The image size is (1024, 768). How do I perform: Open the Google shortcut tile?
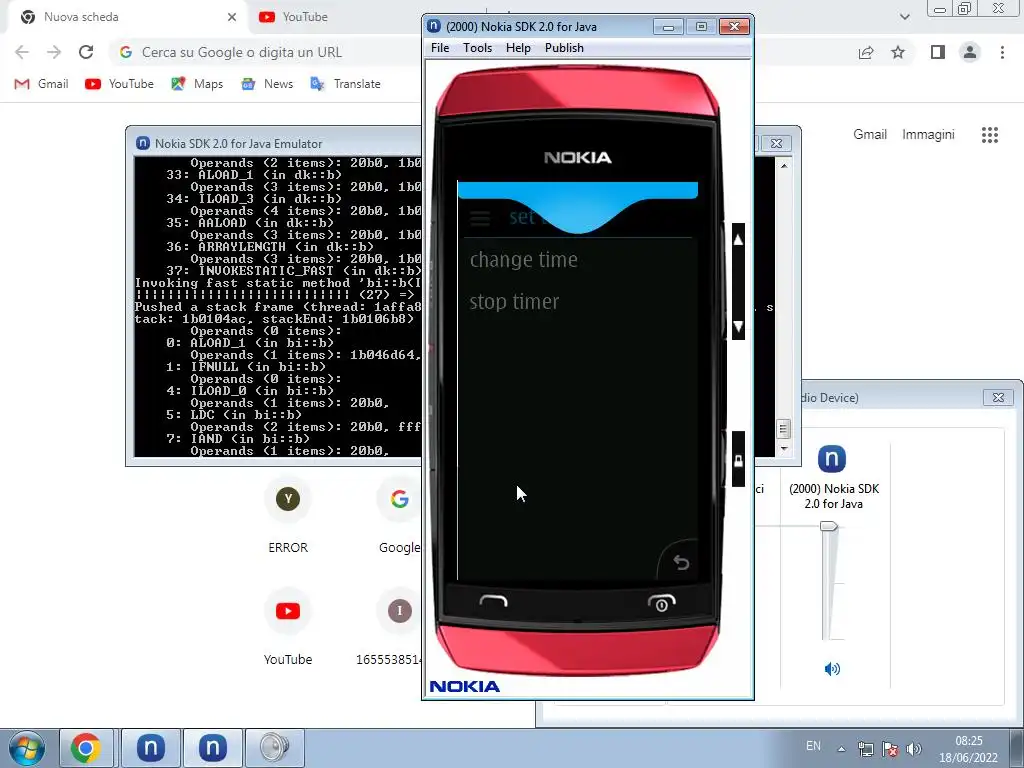pyautogui.click(x=400, y=516)
